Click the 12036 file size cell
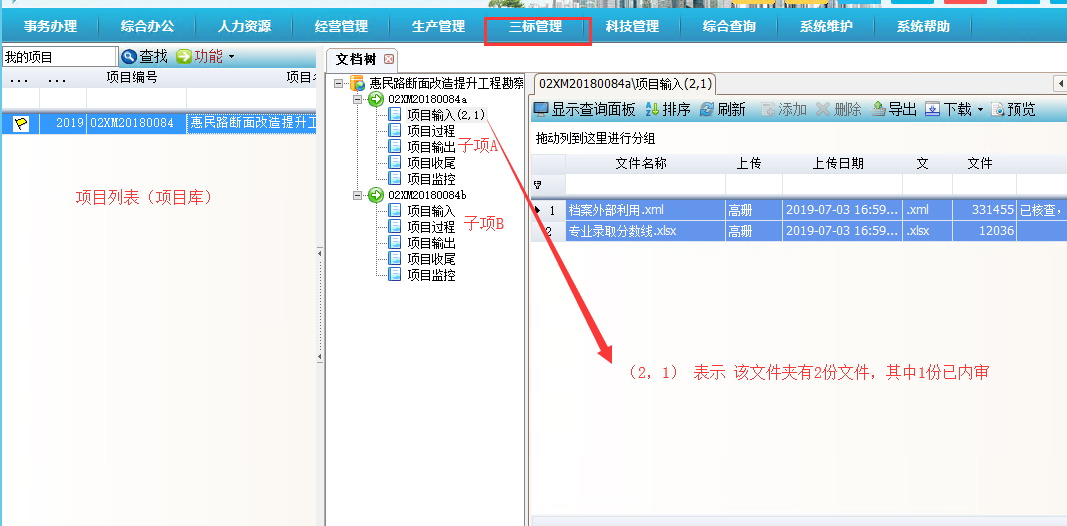1067x526 pixels. [984, 231]
